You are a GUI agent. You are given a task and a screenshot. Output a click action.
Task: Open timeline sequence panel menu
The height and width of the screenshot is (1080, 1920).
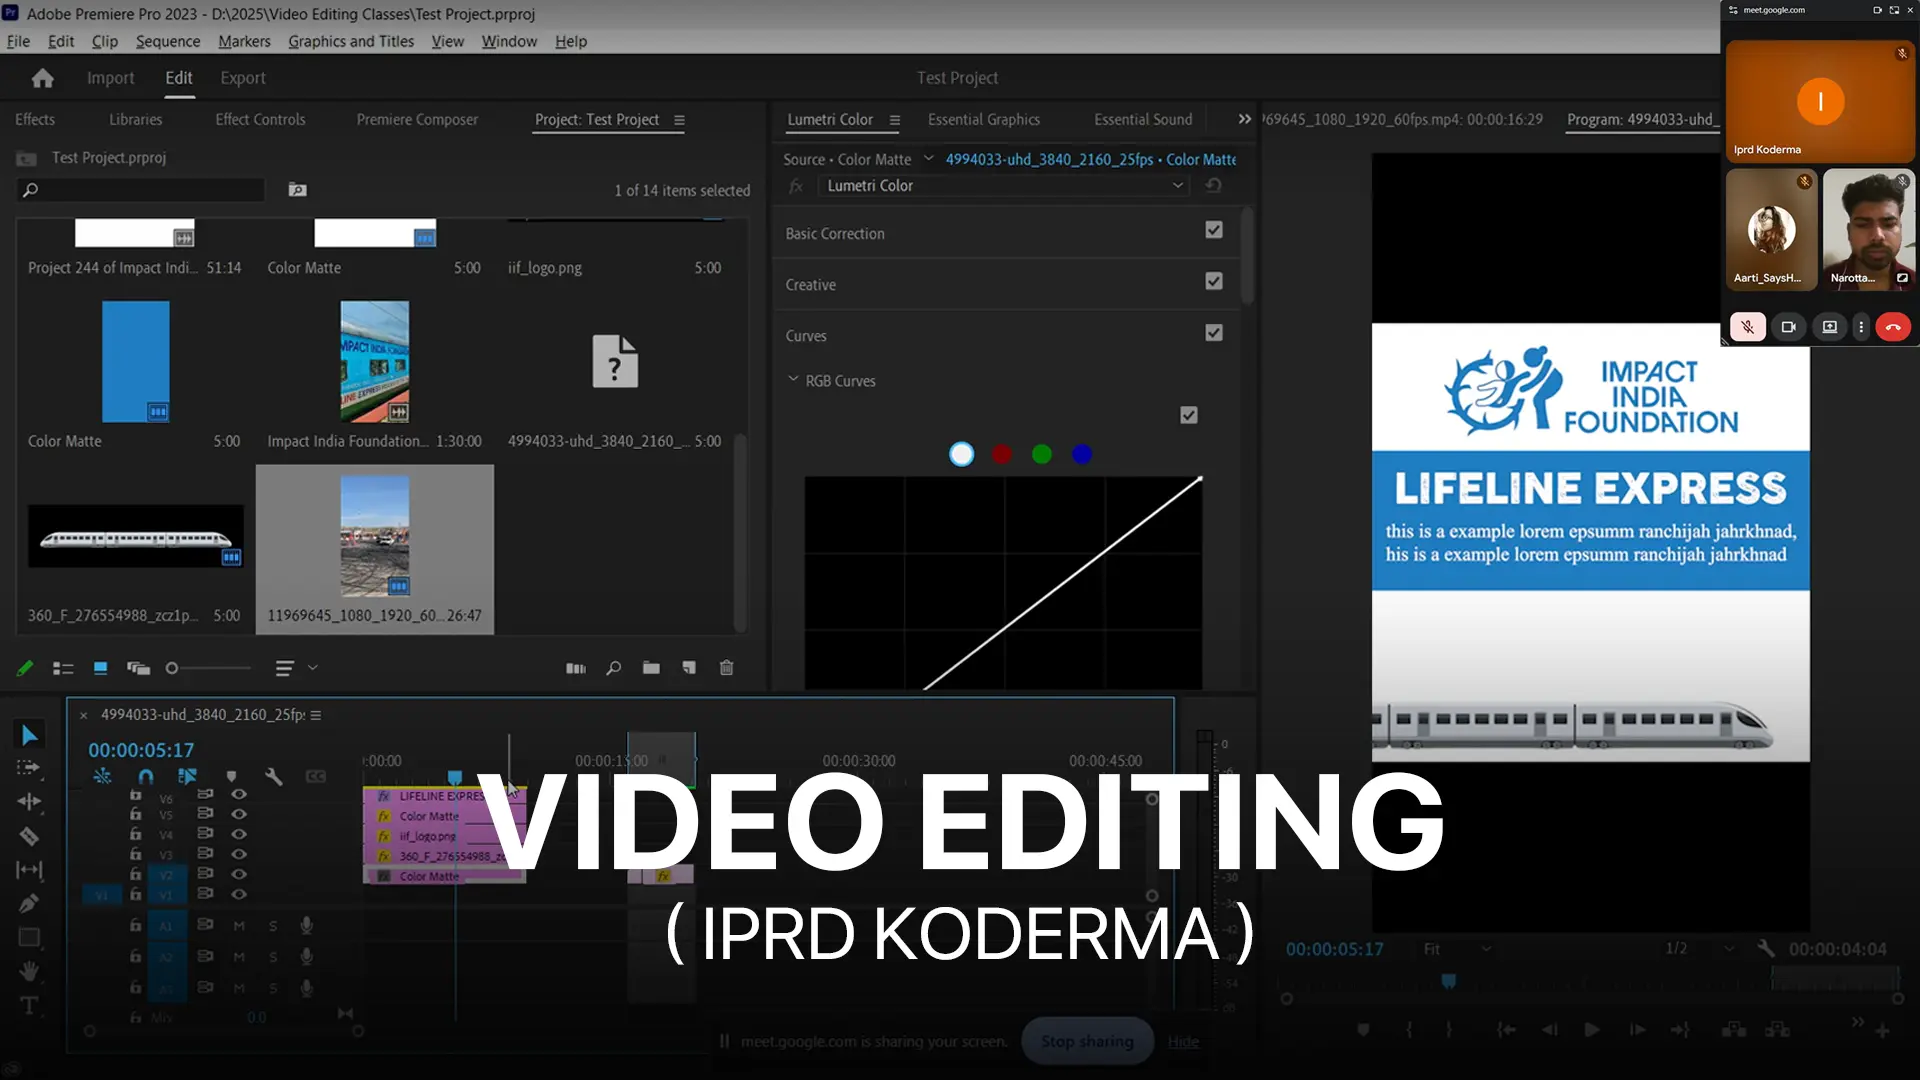point(316,715)
